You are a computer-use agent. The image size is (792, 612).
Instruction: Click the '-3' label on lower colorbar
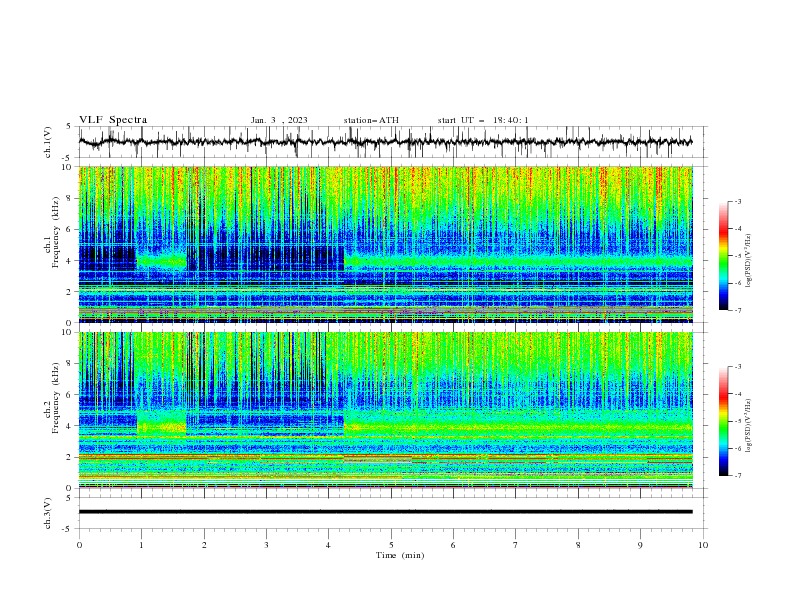coord(737,367)
